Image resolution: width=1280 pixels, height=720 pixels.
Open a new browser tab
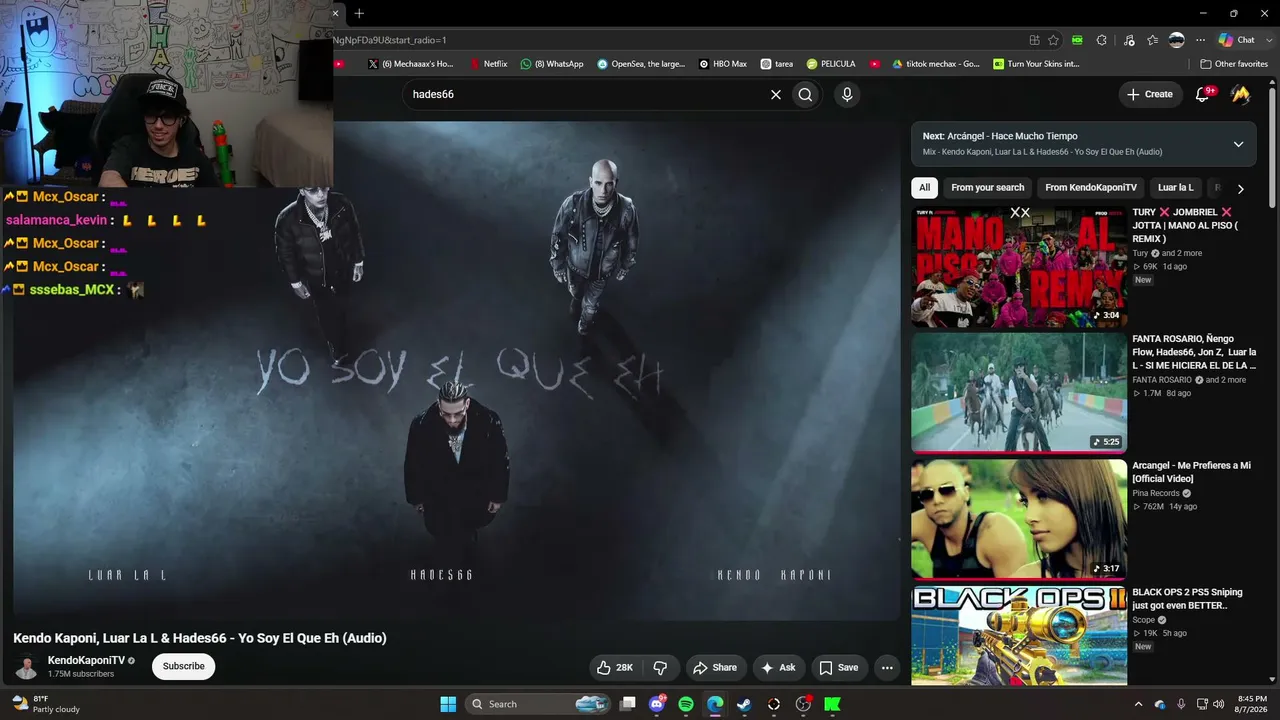(x=359, y=13)
